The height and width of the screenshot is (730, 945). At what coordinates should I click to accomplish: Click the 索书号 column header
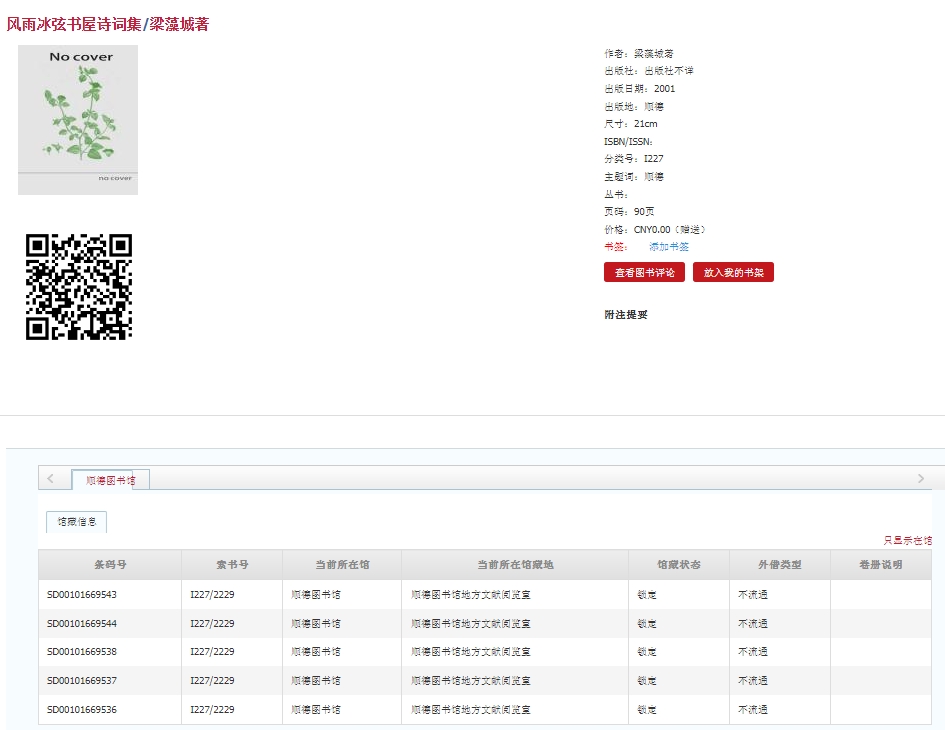tap(232, 565)
